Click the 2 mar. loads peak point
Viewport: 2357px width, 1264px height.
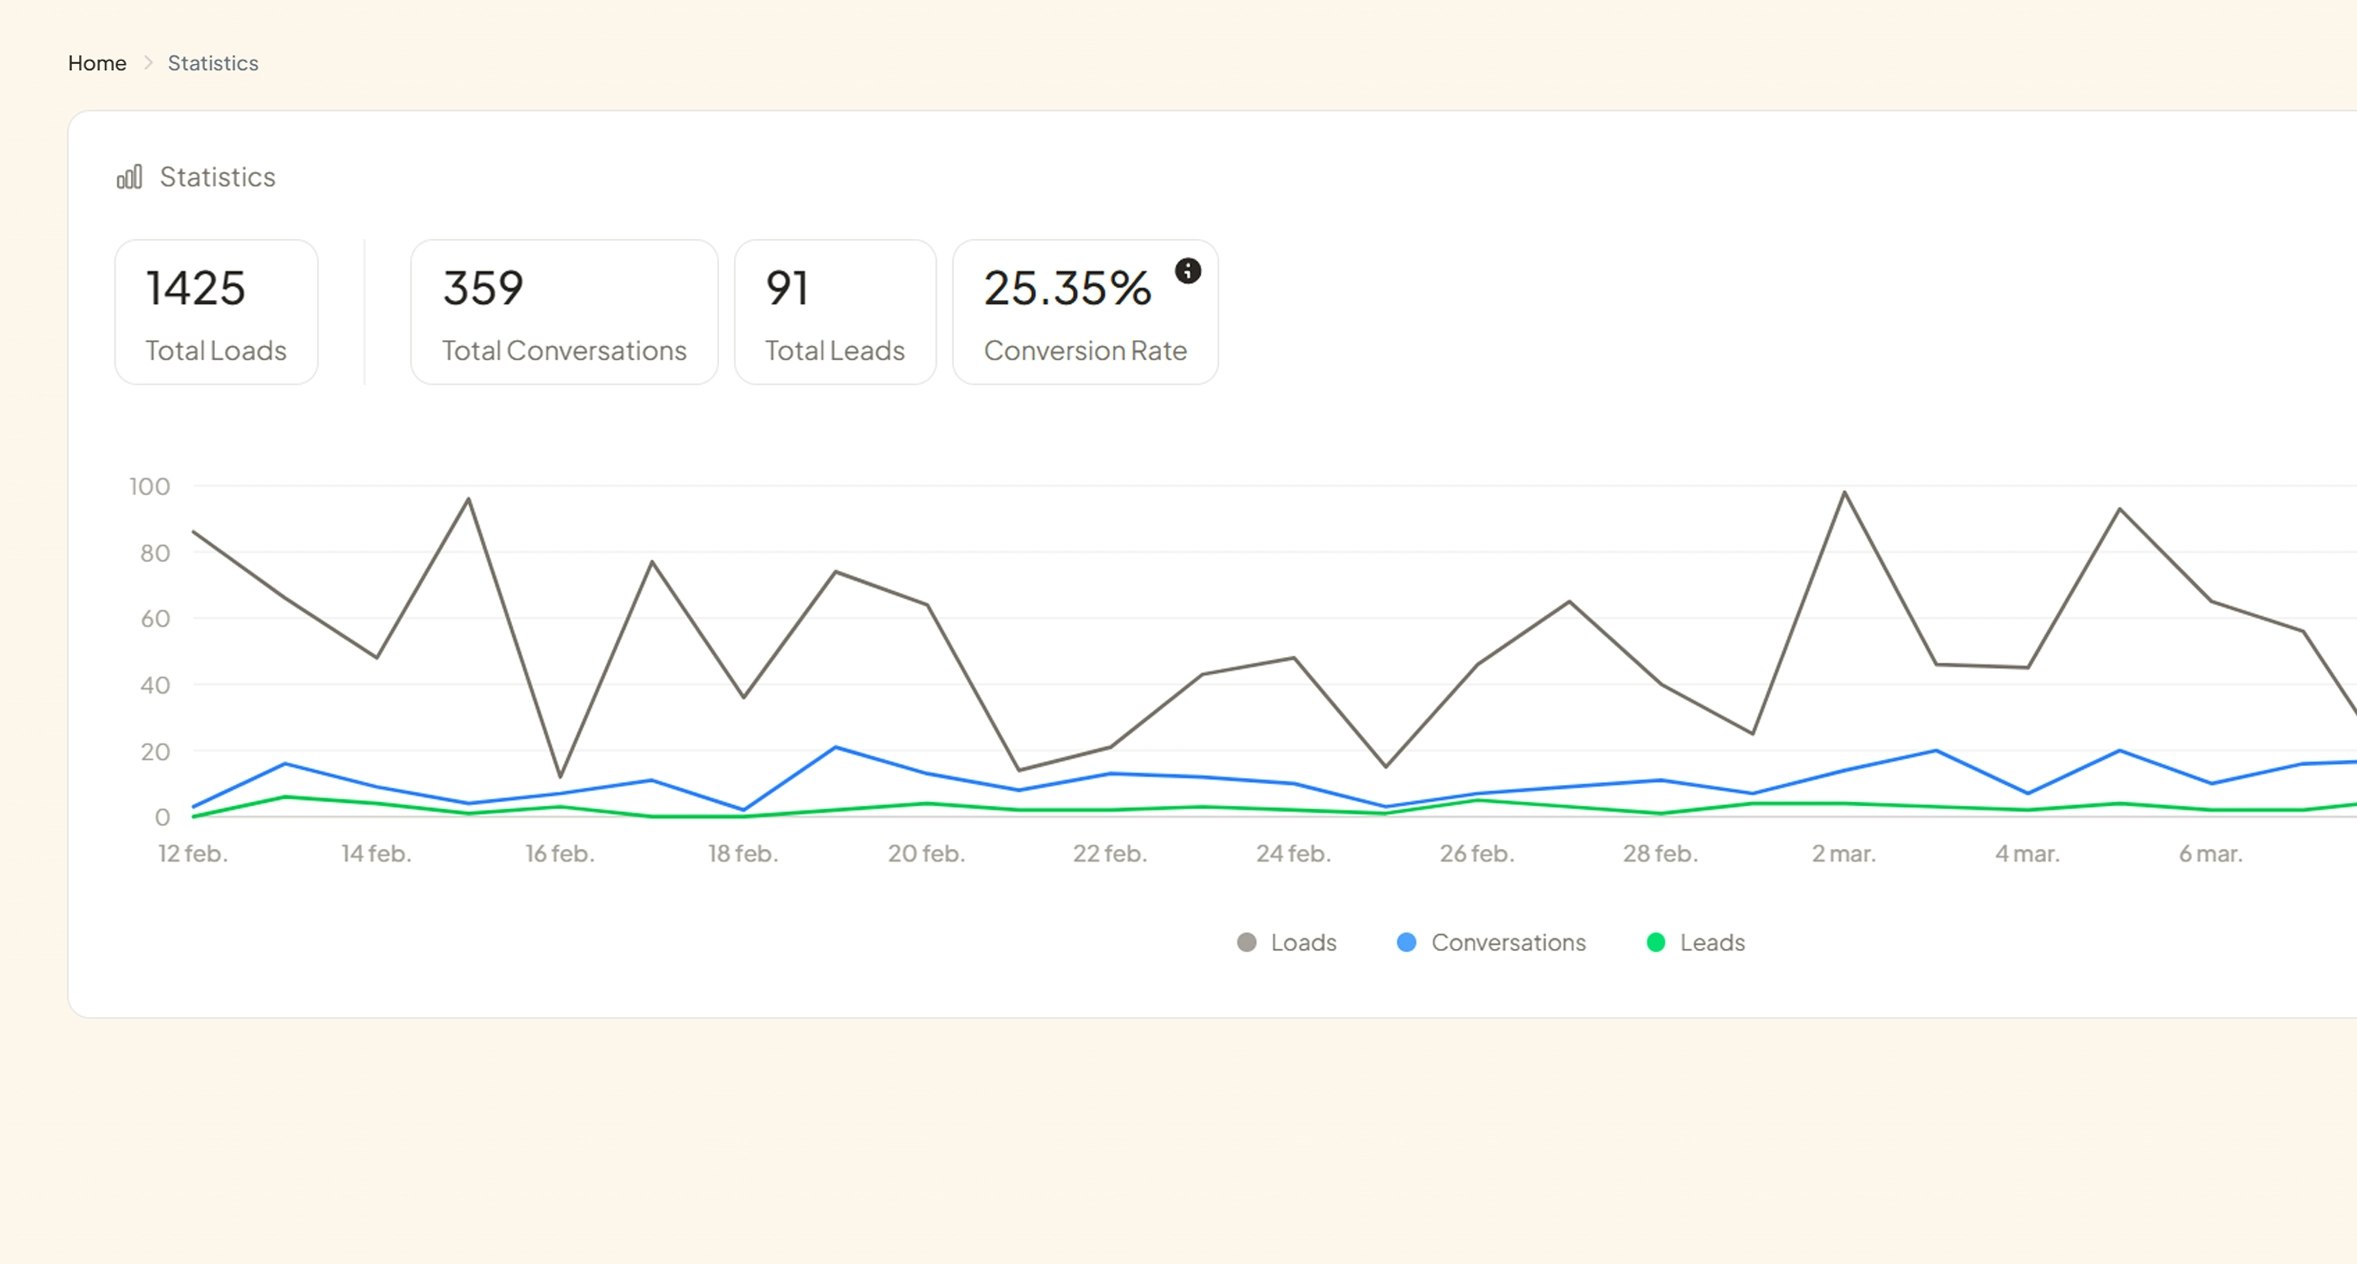1844,492
